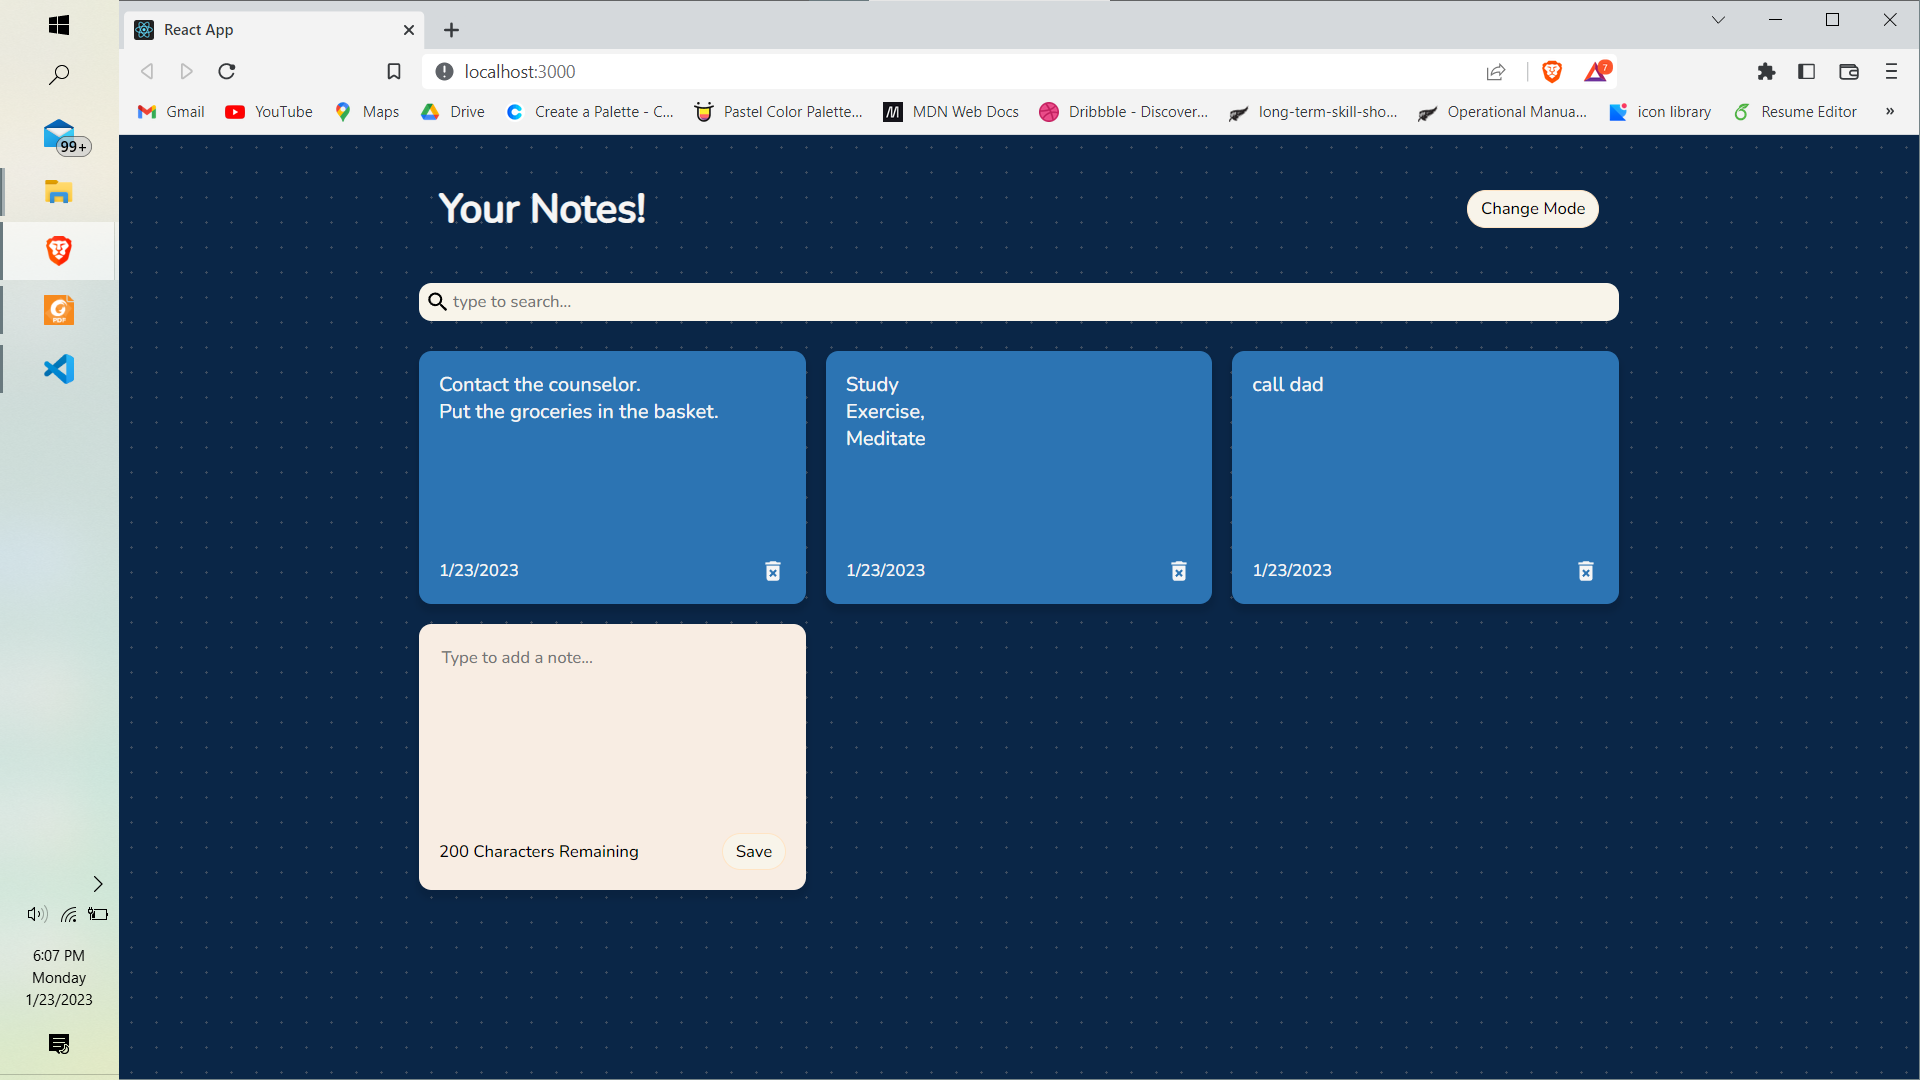The width and height of the screenshot is (1920, 1080).
Task: Delete the "Contact the counselor" note
Action: (x=772, y=571)
